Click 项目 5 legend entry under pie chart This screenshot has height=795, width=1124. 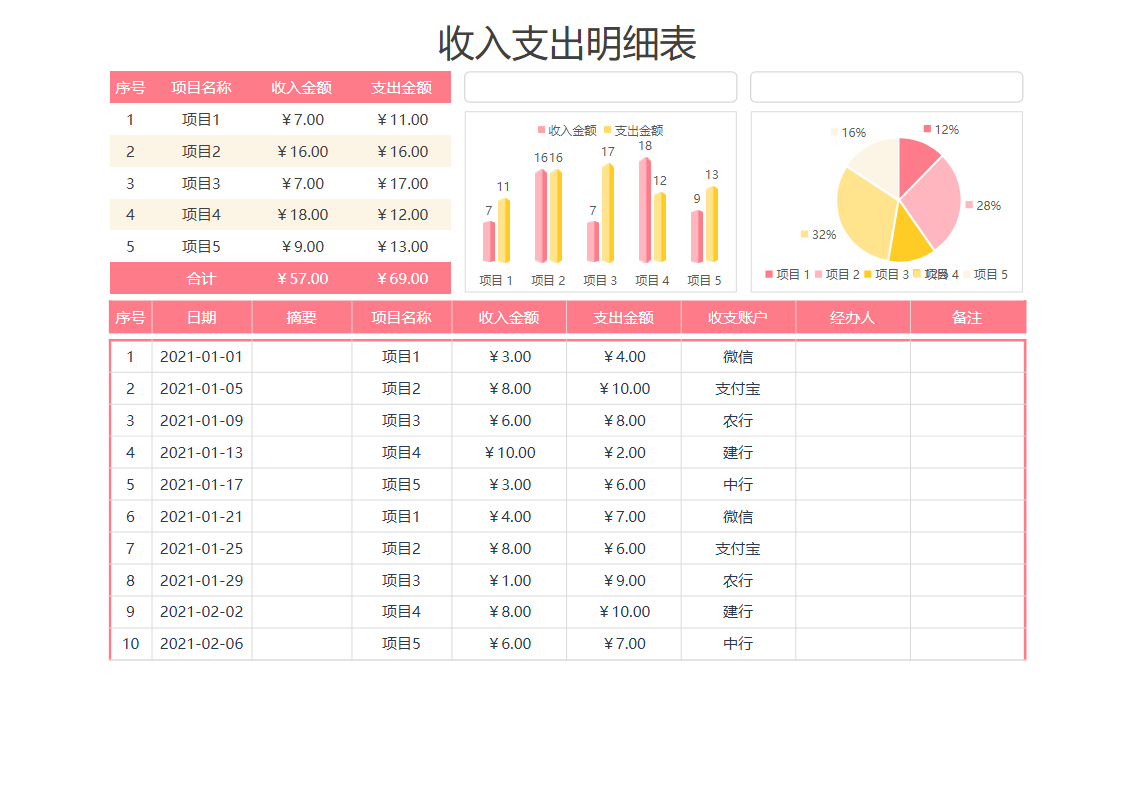(986, 275)
